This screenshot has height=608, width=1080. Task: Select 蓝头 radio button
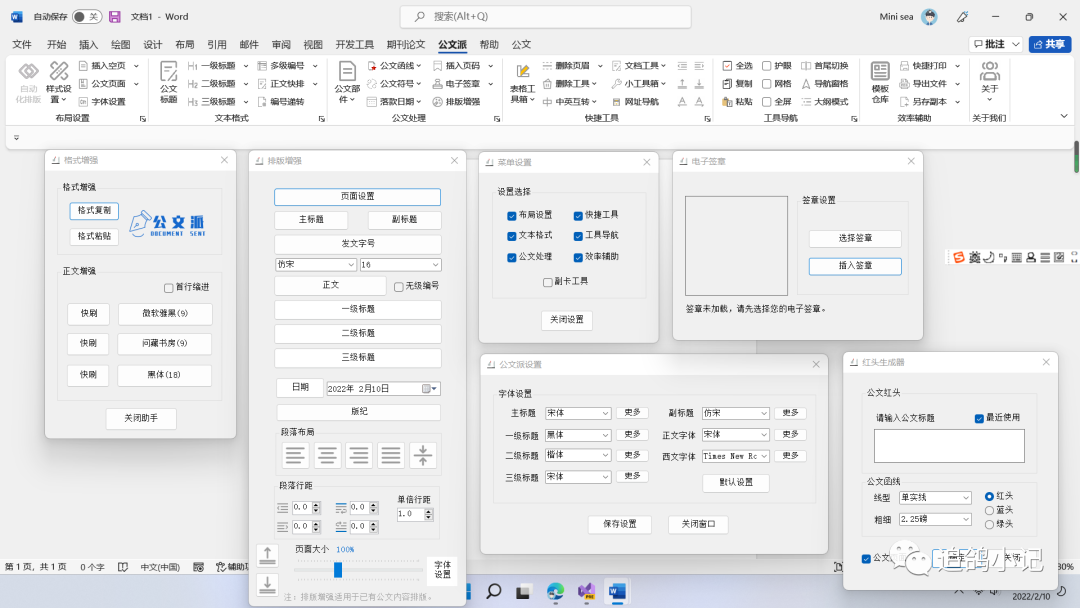989,510
